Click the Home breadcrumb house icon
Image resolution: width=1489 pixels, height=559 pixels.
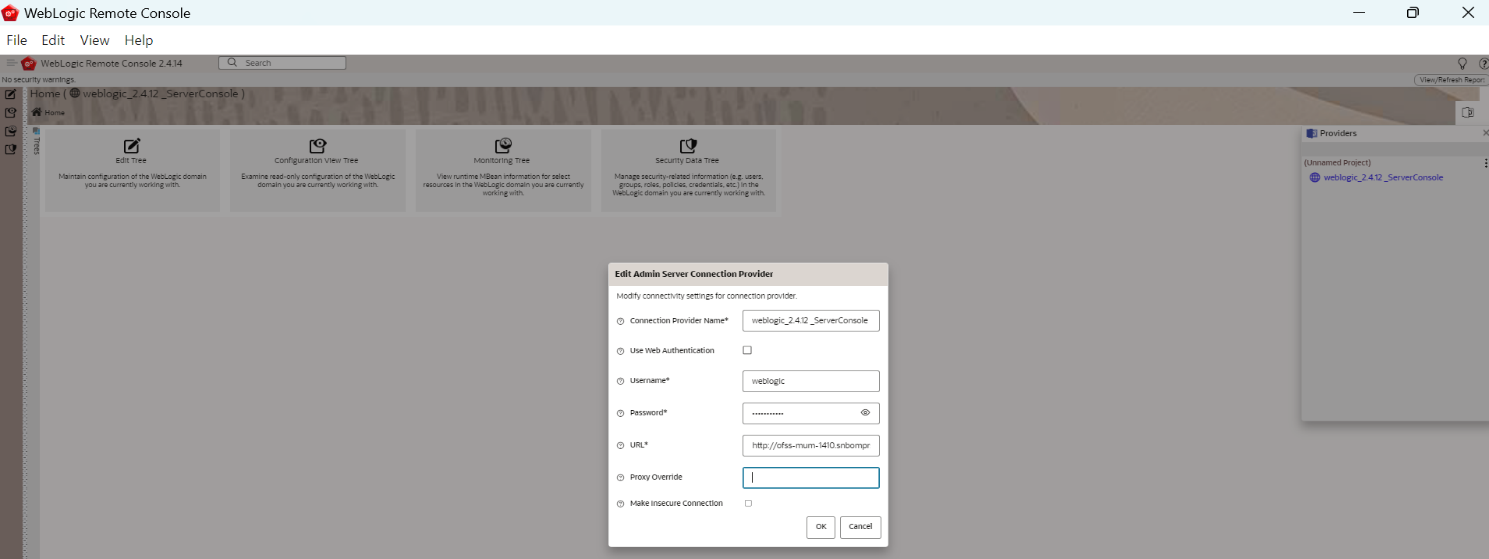point(37,113)
